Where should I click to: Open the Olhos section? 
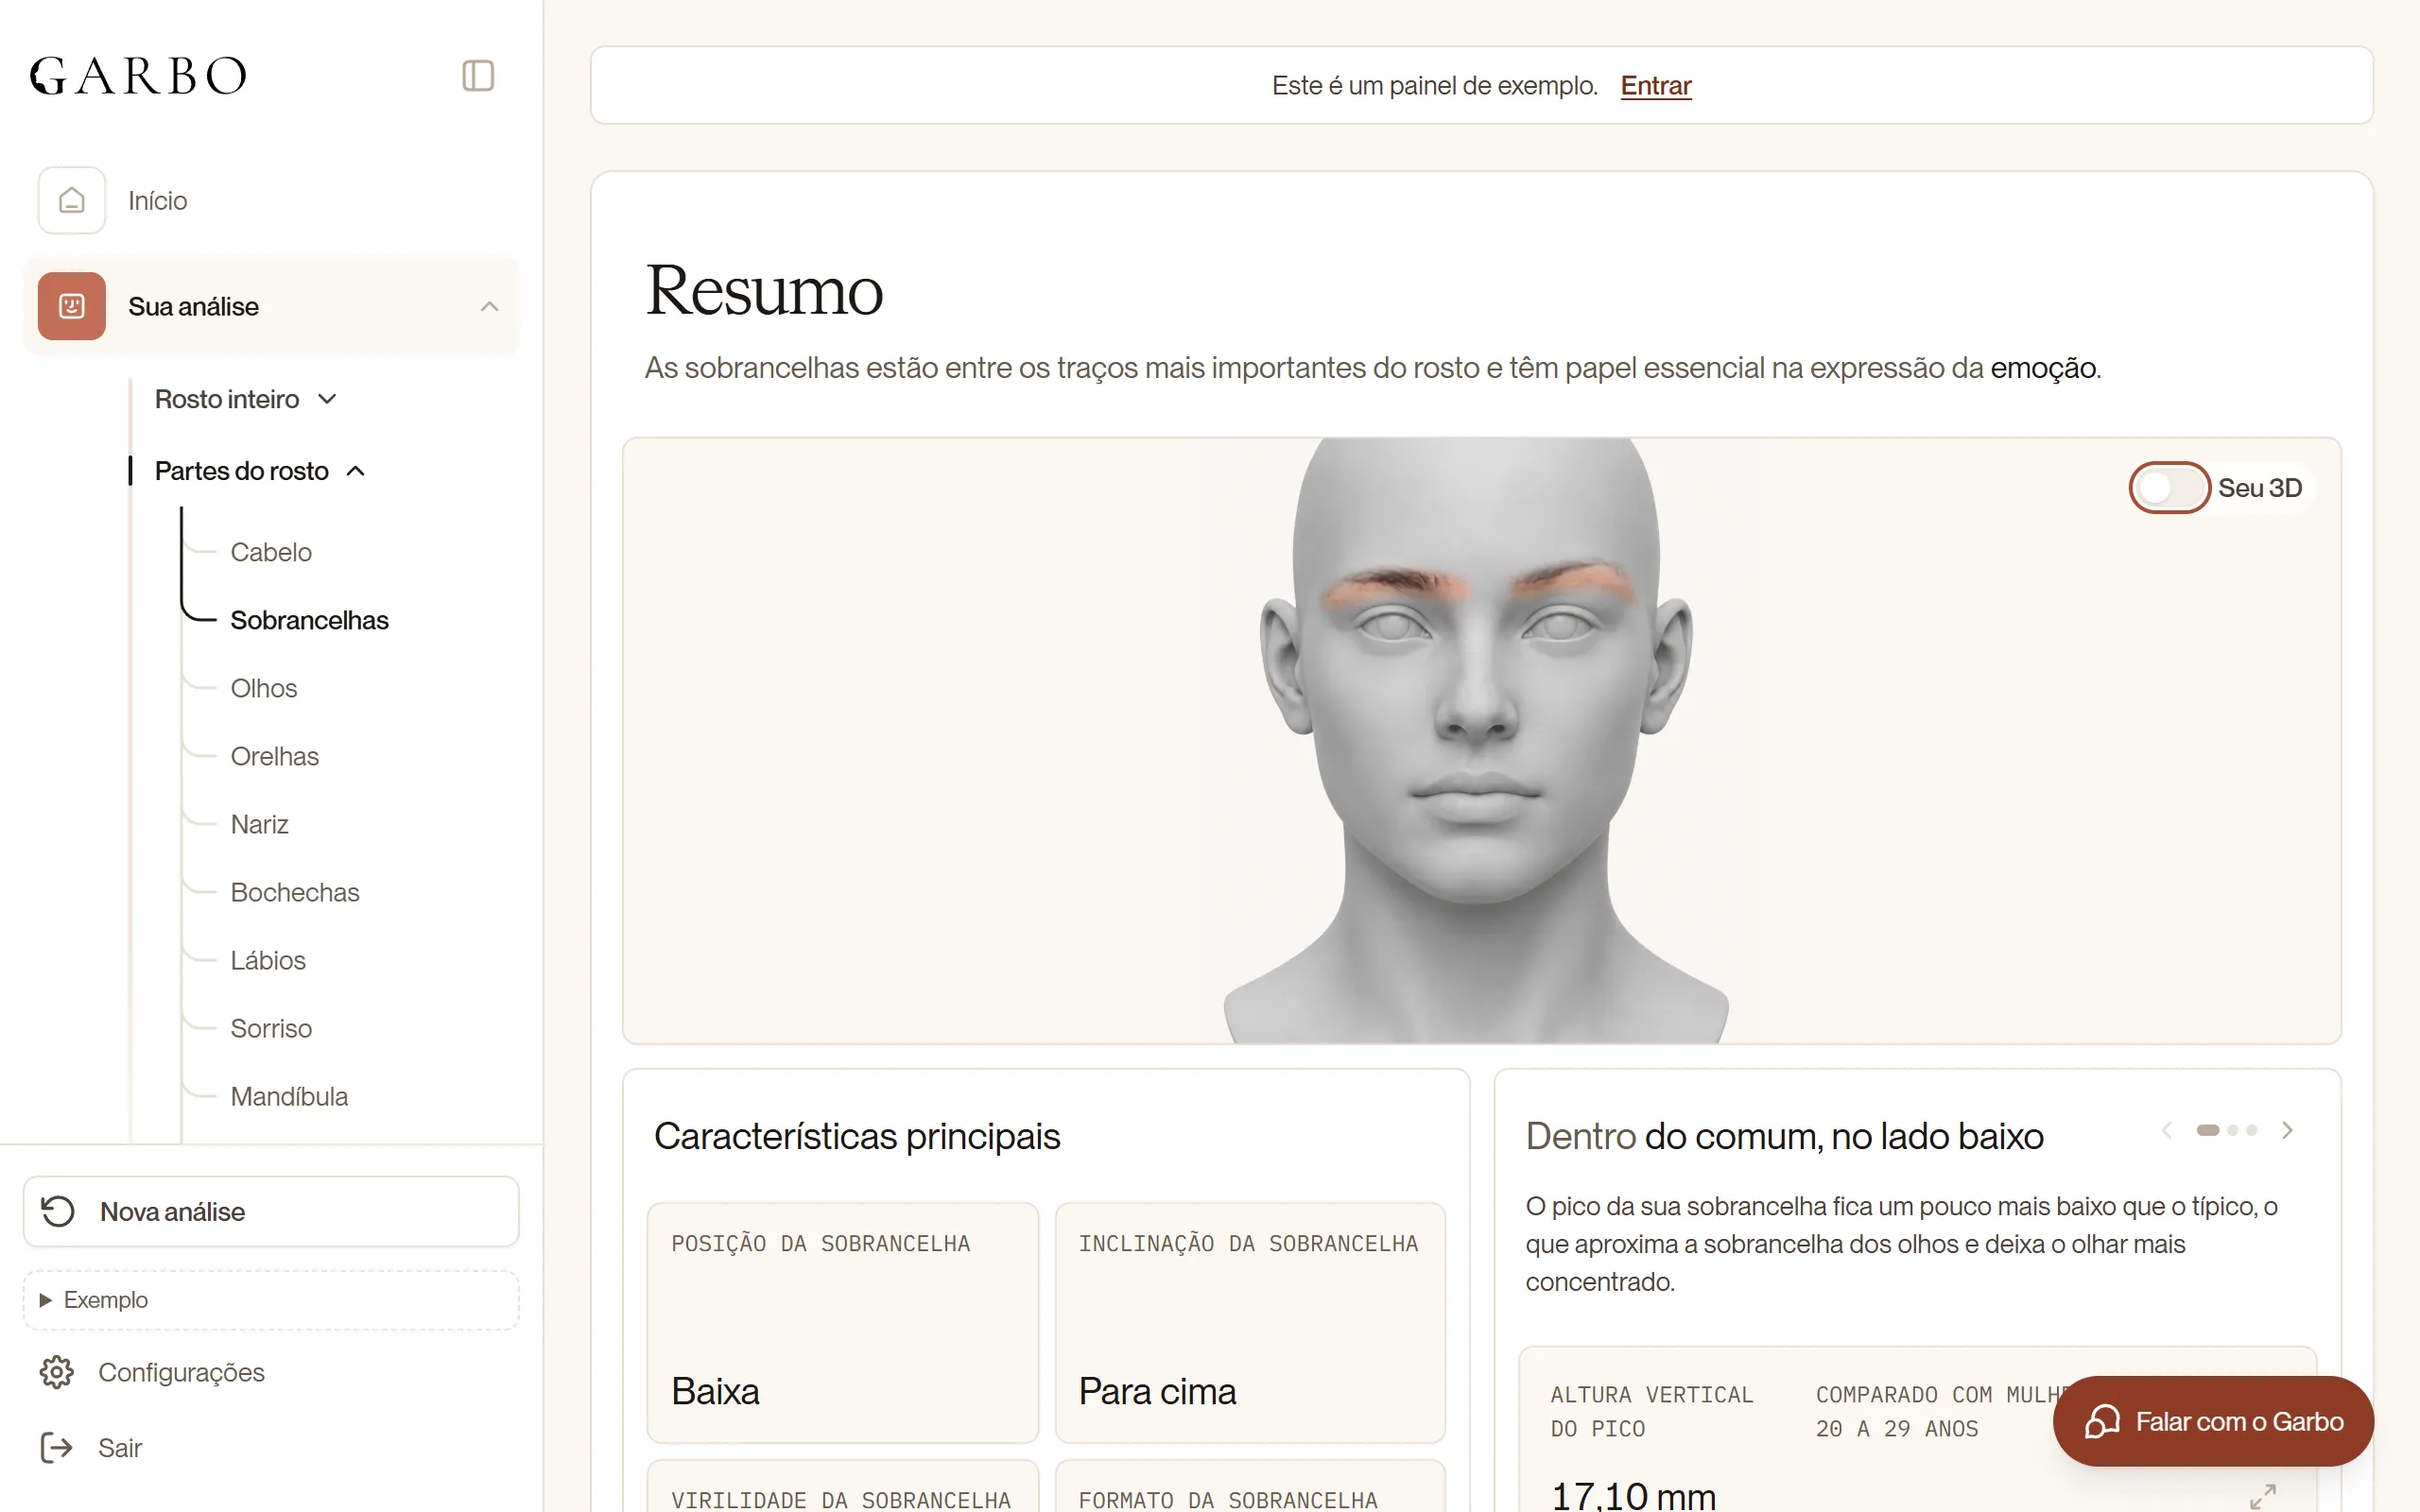pyautogui.click(x=264, y=688)
